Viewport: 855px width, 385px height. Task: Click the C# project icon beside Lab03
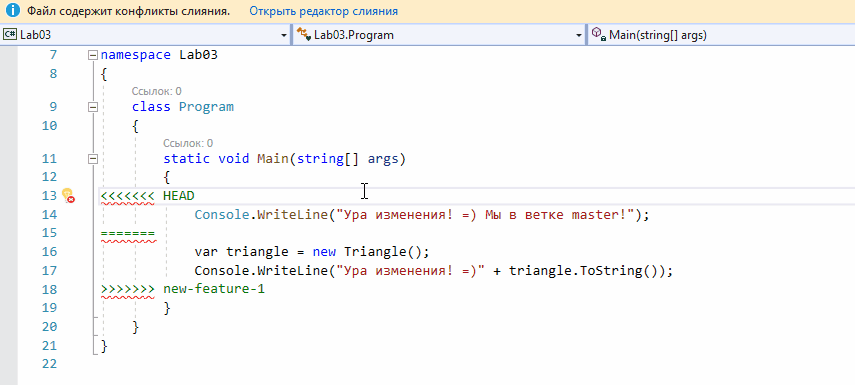(10, 35)
